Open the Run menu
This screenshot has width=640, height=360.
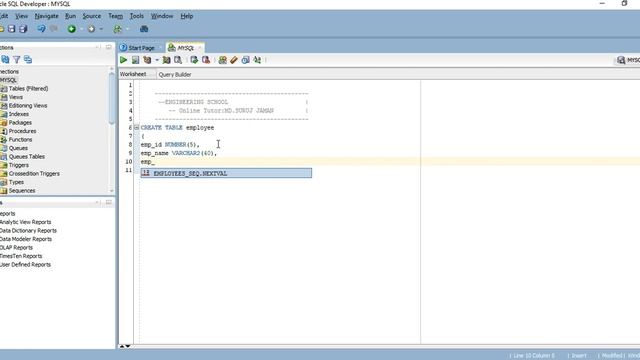point(71,16)
